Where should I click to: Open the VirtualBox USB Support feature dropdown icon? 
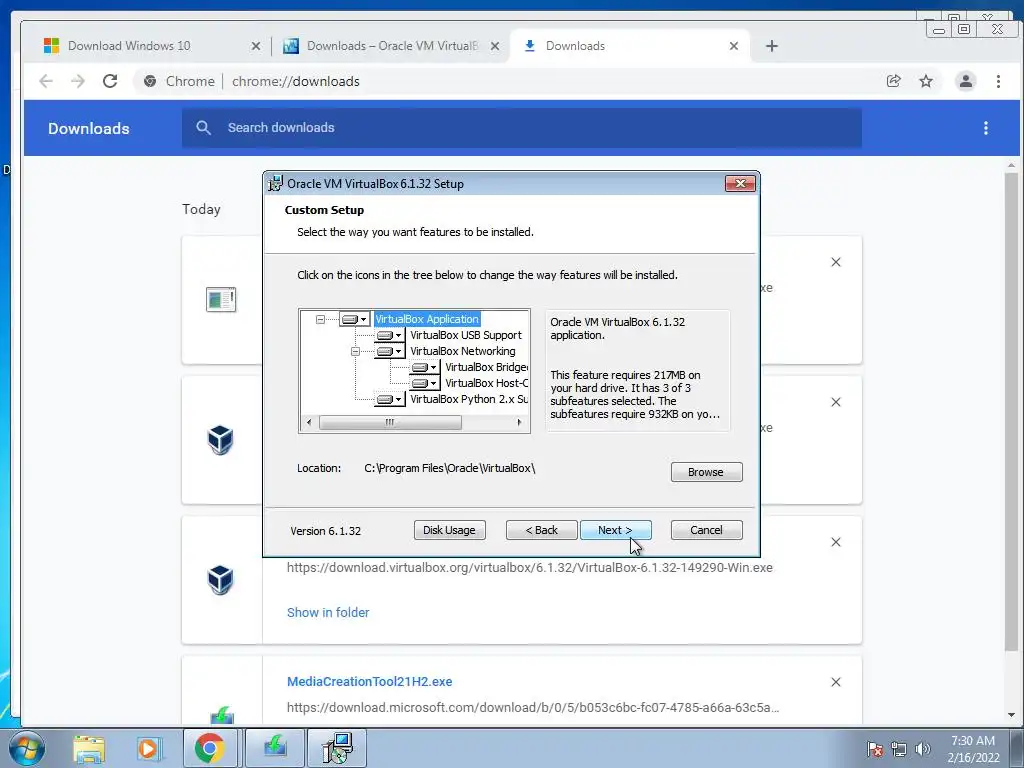[x=389, y=336]
